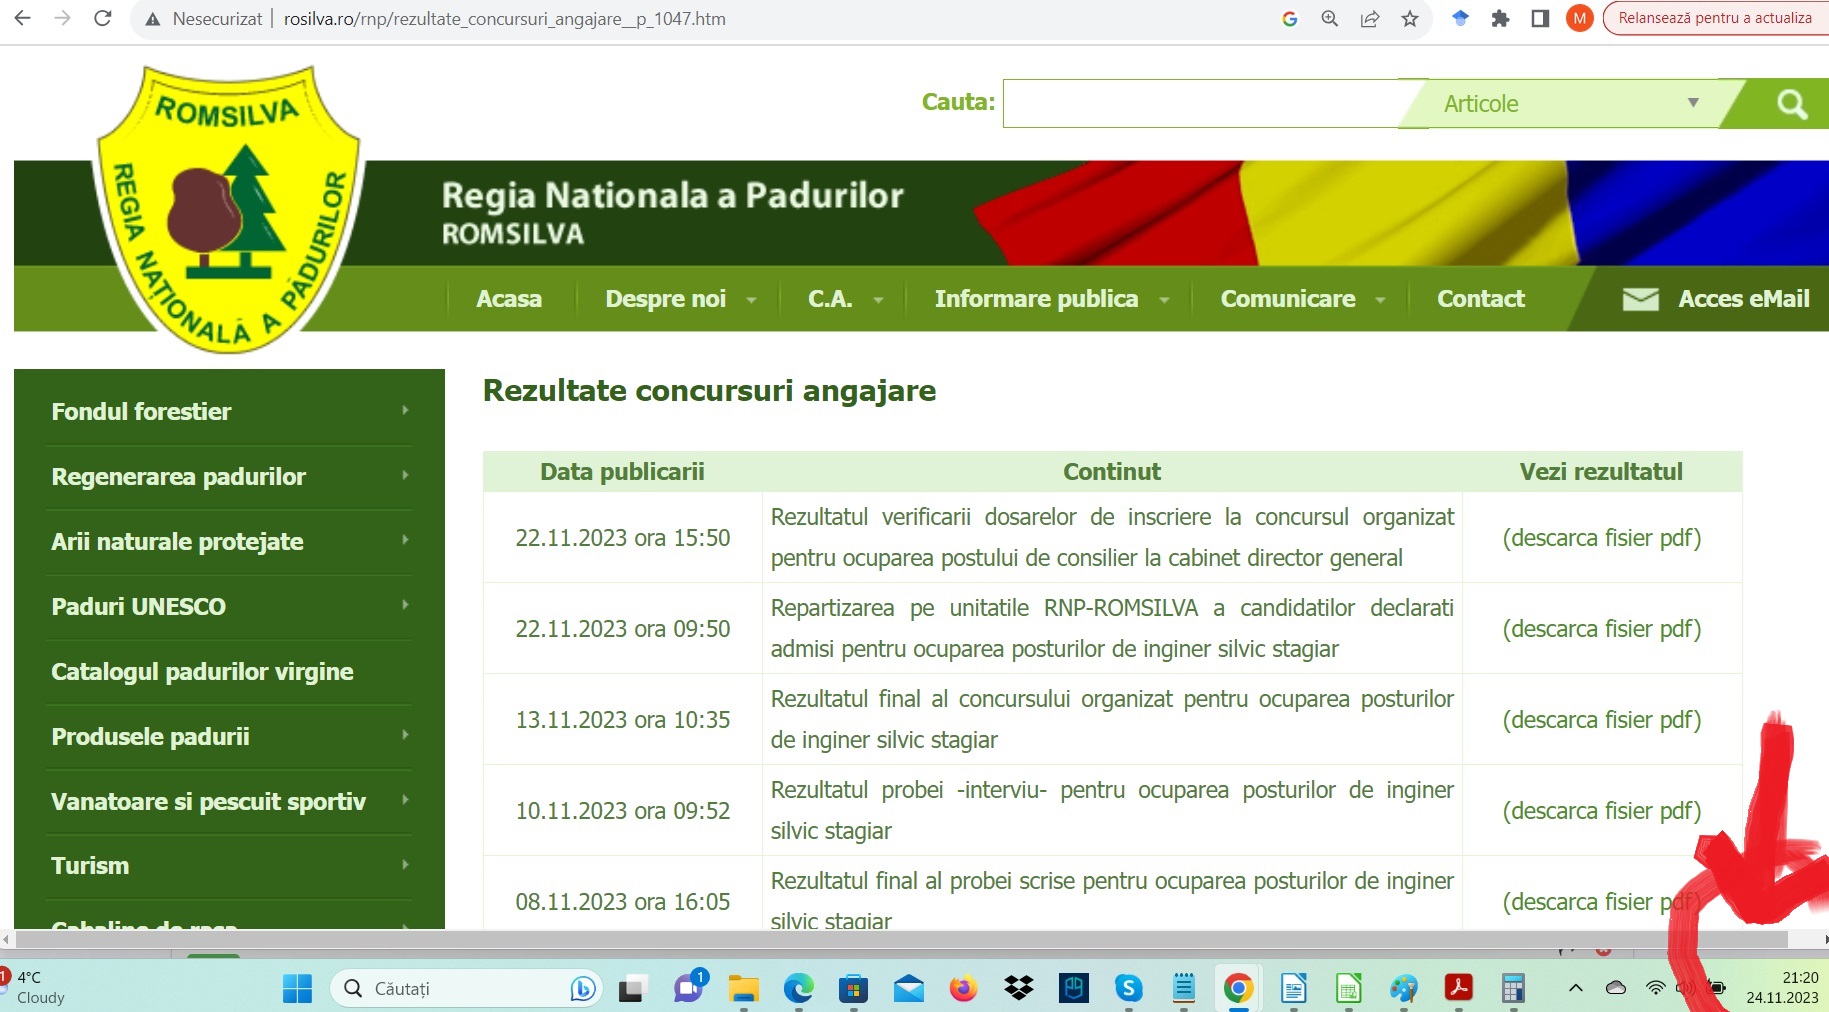Image resolution: width=1829 pixels, height=1012 pixels.
Task: Go to the Acasa menu item
Action: tap(509, 299)
